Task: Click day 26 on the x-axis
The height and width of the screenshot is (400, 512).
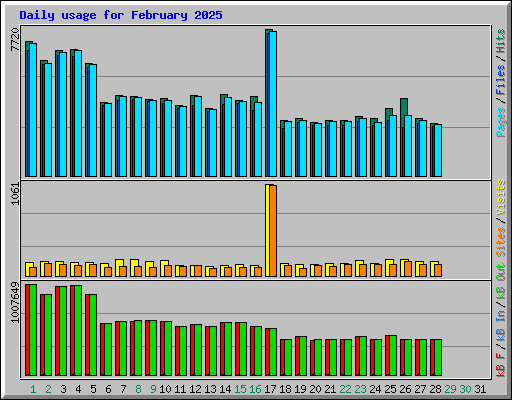Action: (405, 389)
